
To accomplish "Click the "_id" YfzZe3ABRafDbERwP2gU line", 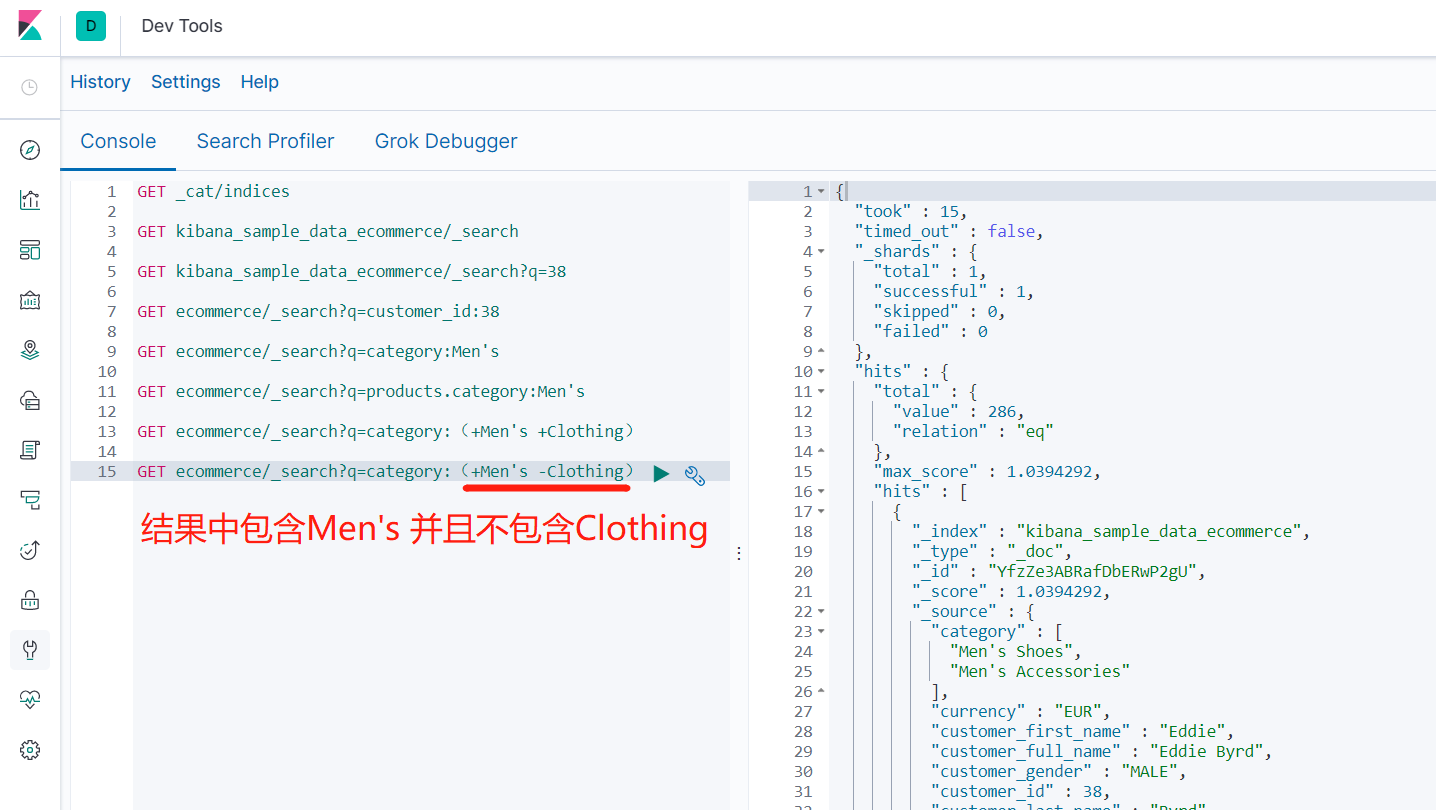I will pyautogui.click(x=1059, y=571).
